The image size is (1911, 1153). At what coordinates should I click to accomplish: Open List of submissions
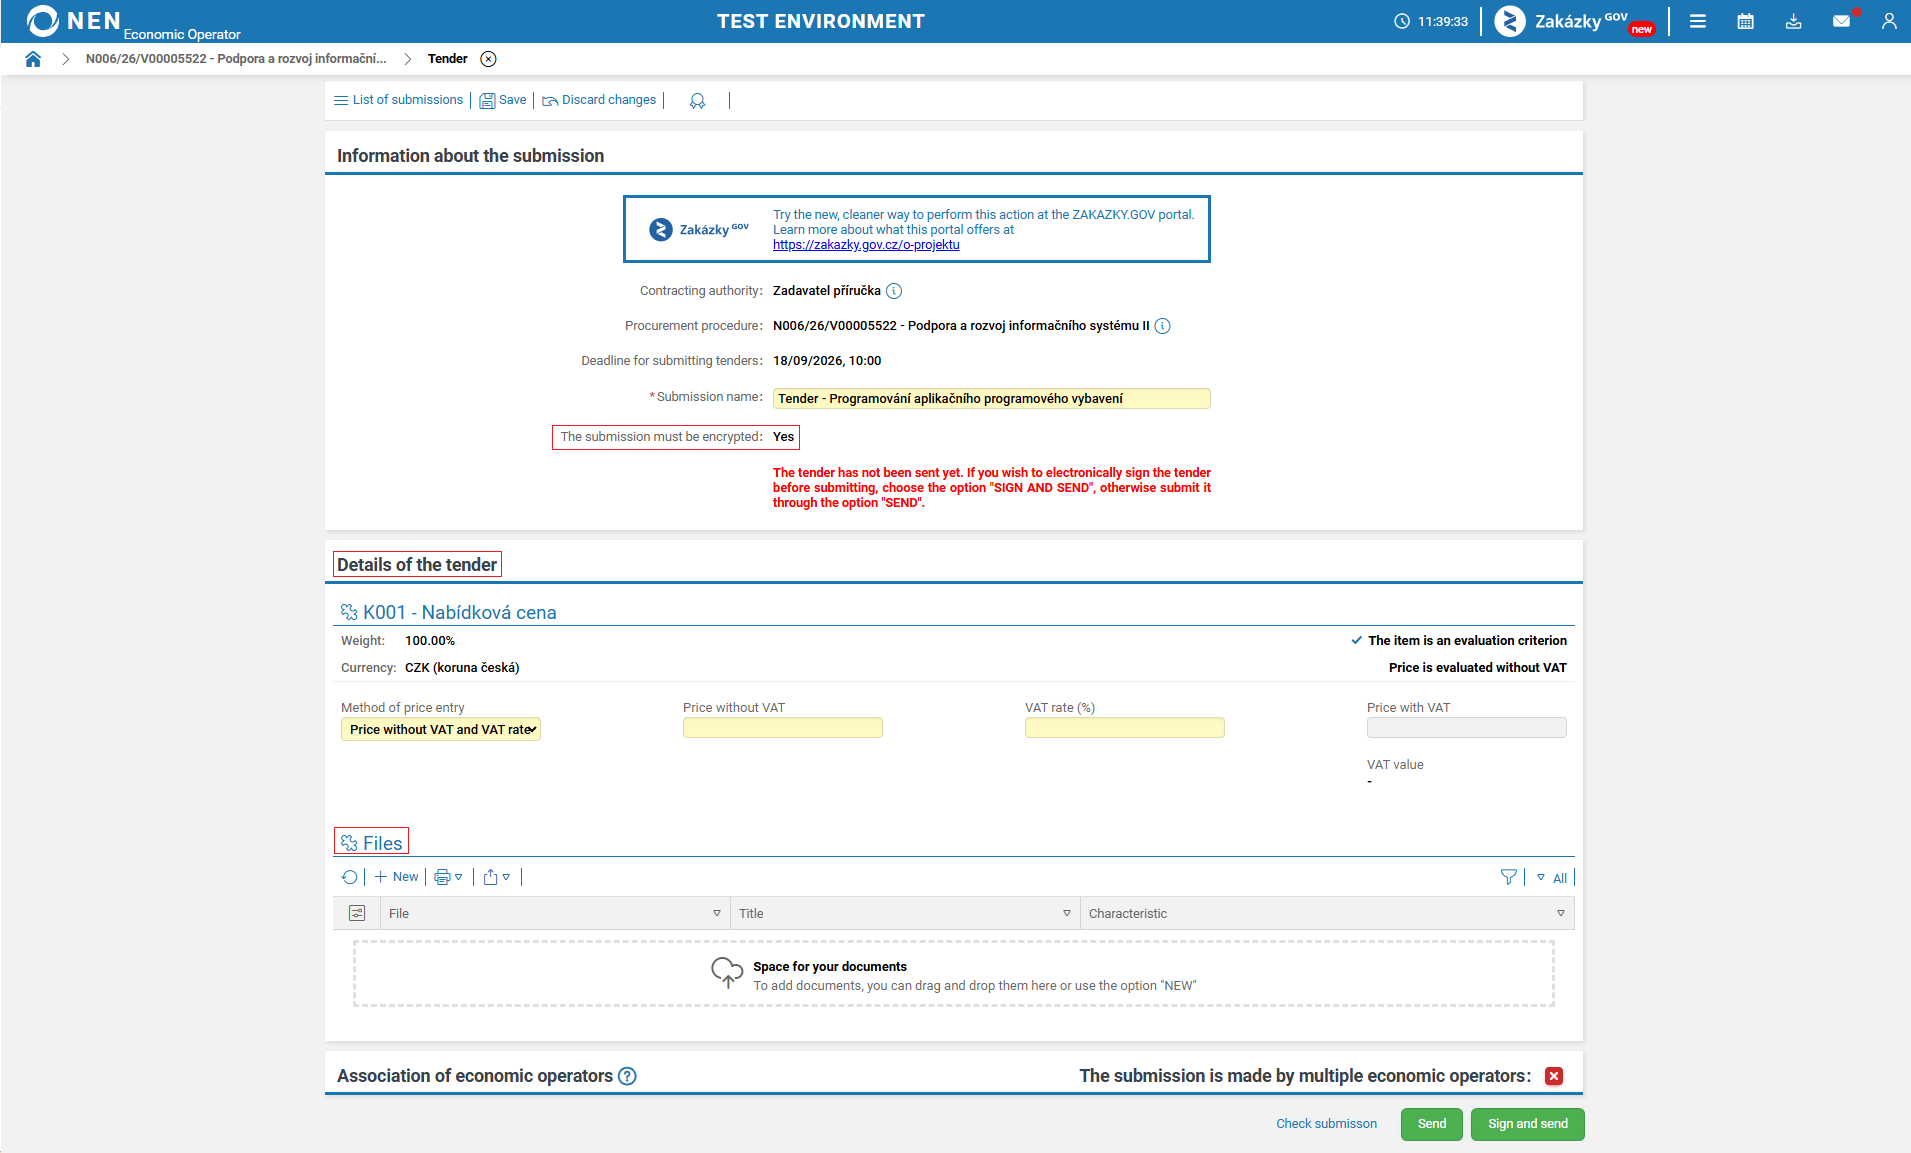[x=398, y=100]
